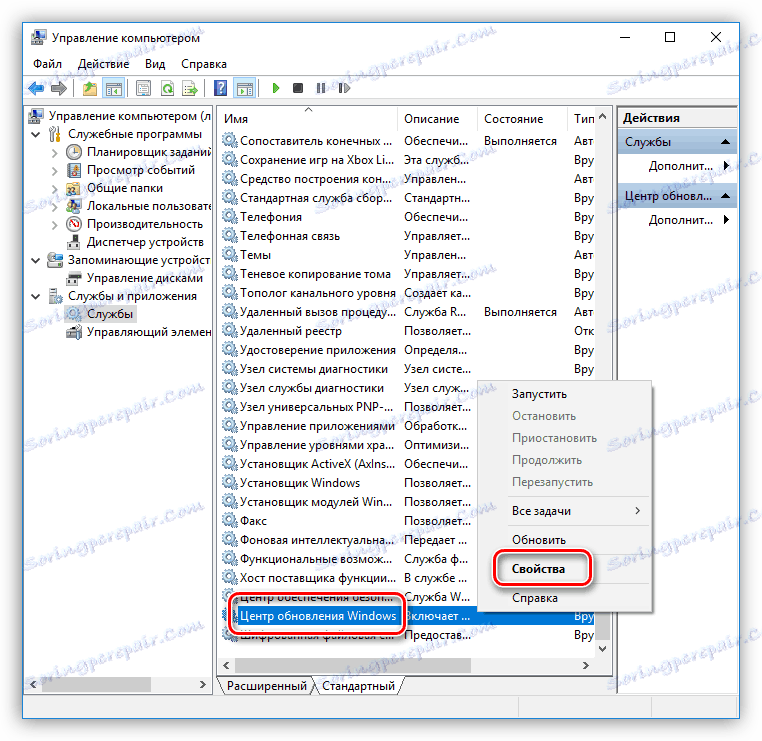
Task: Select the Удаленный вызов процедур service row
Action: pyautogui.click(x=407, y=312)
